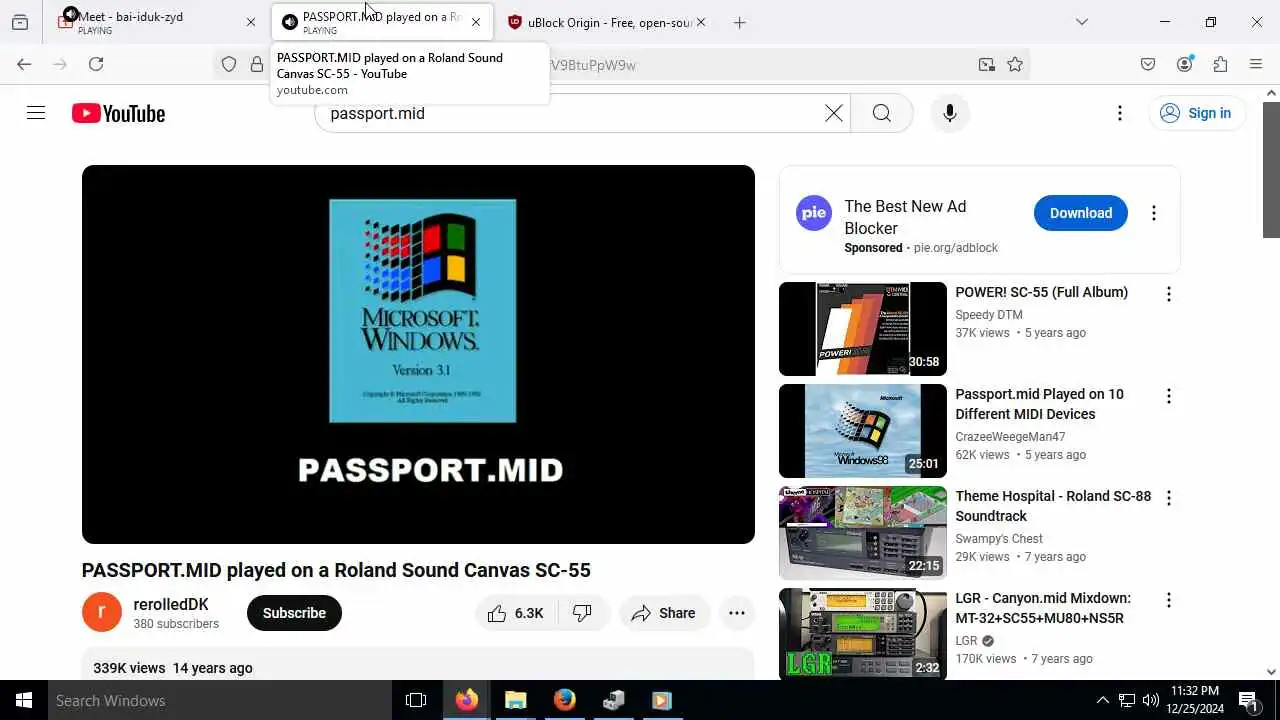Viewport: 1280px width, 720px height.
Task: Search with your voice microphone icon
Action: [x=950, y=113]
